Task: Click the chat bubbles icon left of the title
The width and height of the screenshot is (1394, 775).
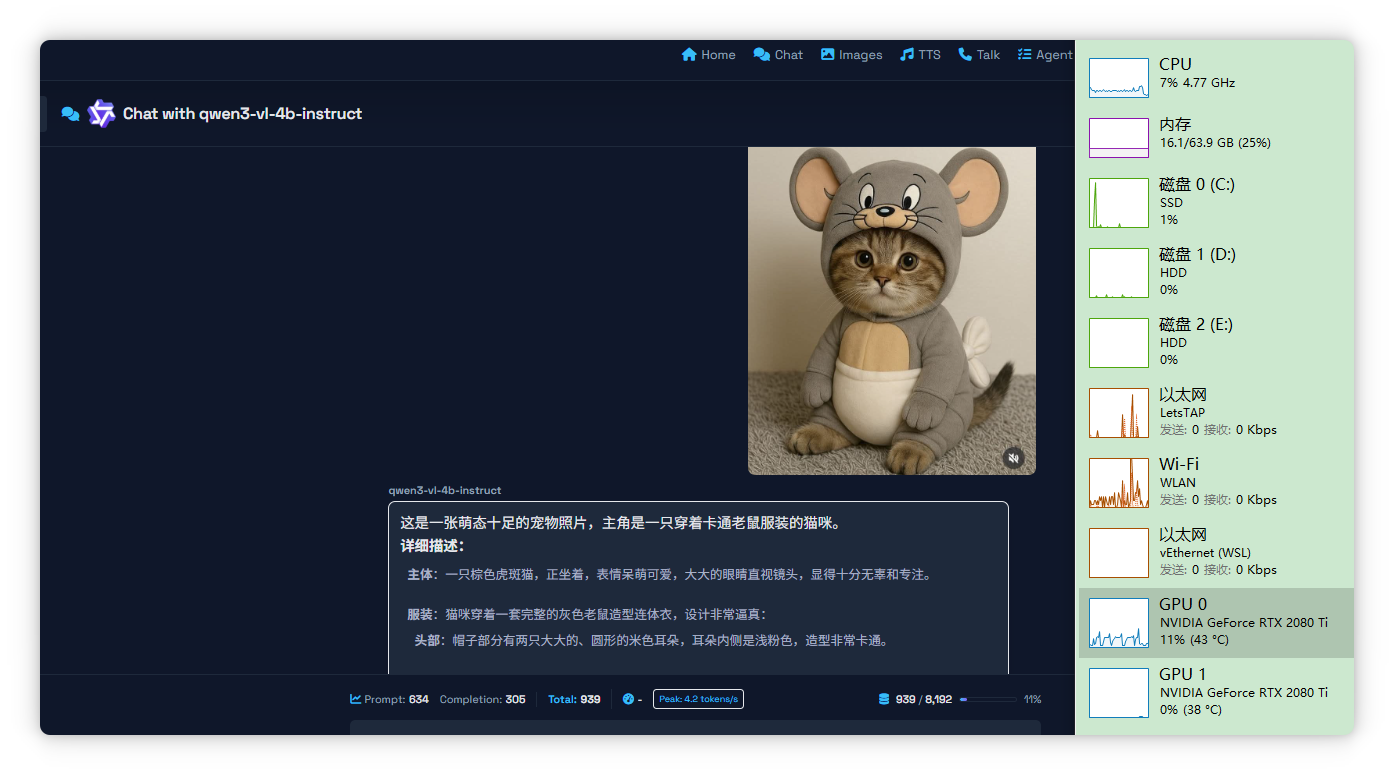Action: [69, 114]
